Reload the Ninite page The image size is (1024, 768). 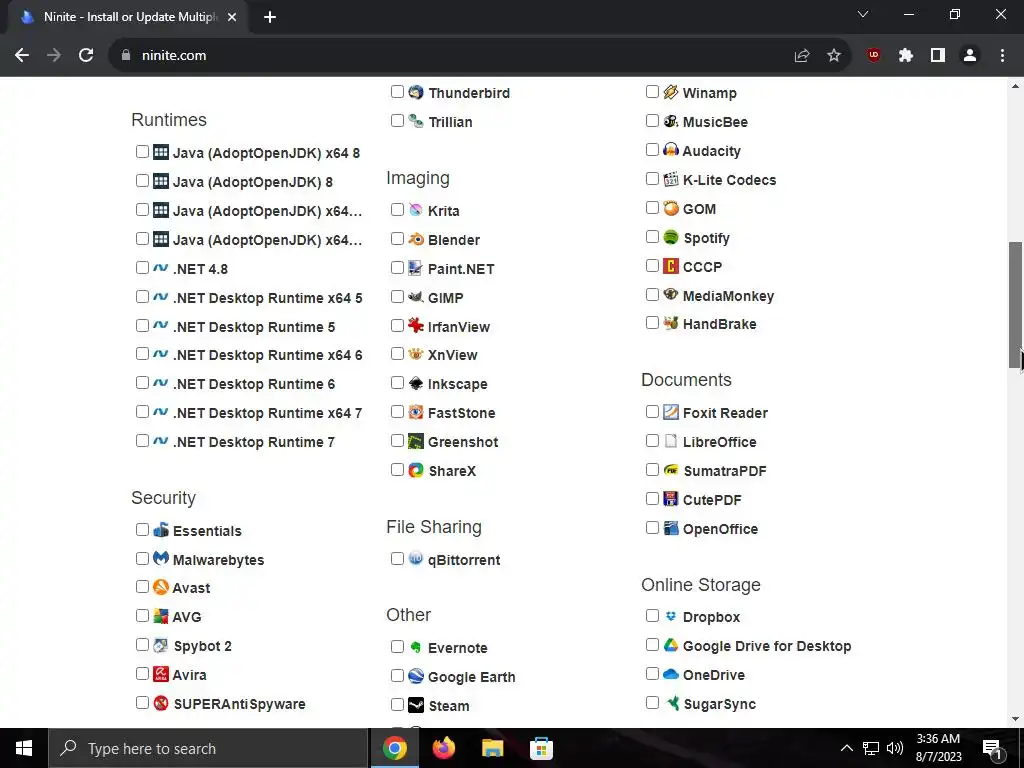(86, 56)
